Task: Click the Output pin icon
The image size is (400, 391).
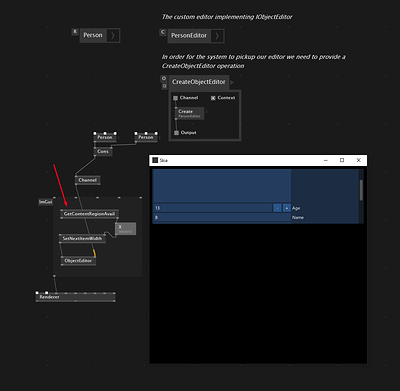Action: pyautogui.click(x=176, y=133)
